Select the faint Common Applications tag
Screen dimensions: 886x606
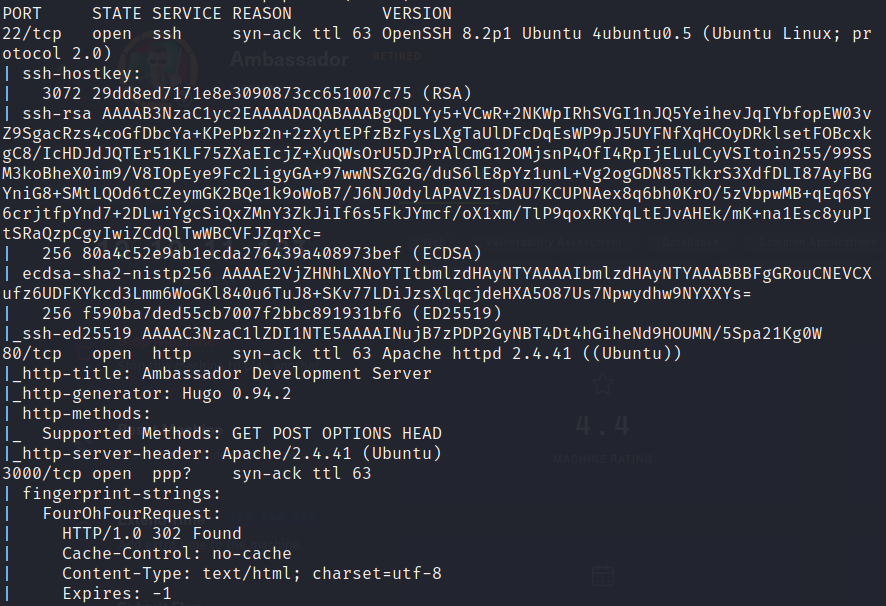pyautogui.click(x=817, y=243)
